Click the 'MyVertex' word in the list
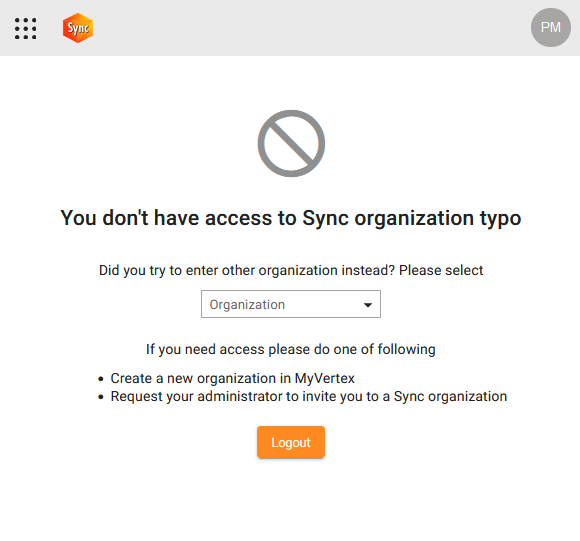This screenshot has width=580, height=541. click(324, 378)
